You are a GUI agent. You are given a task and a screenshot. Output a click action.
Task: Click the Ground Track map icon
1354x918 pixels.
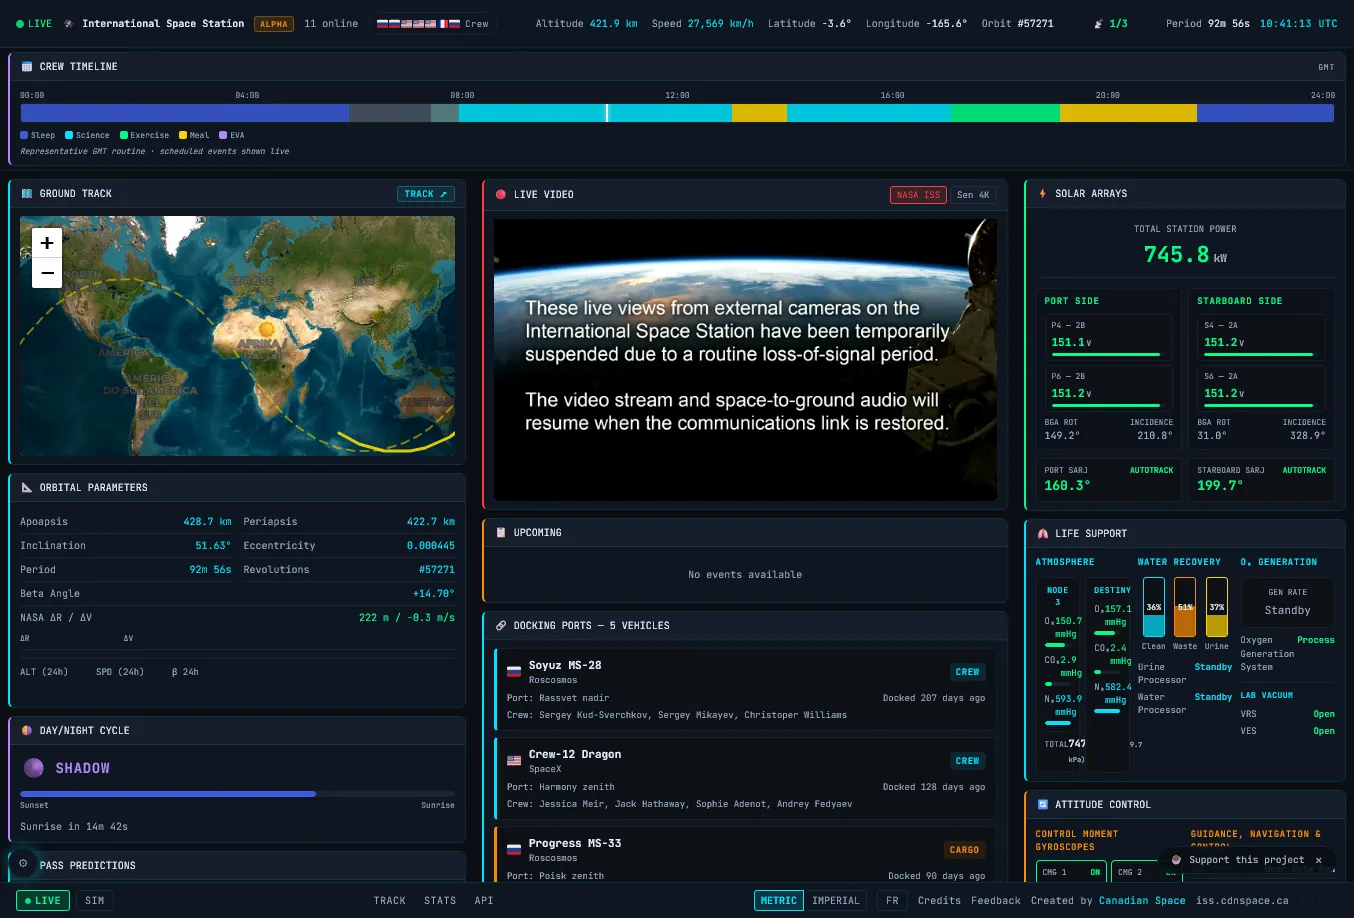[x=27, y=193]
